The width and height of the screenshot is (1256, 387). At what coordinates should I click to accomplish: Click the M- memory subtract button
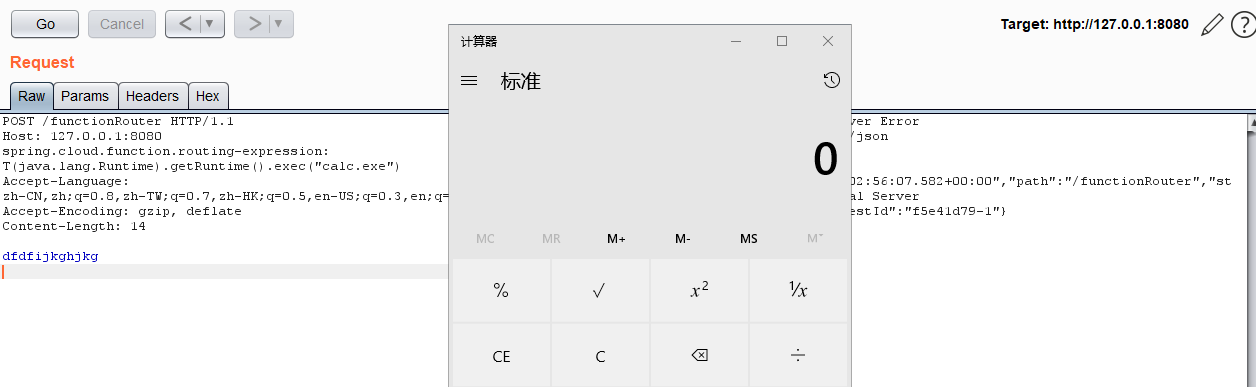coord(683,239)
